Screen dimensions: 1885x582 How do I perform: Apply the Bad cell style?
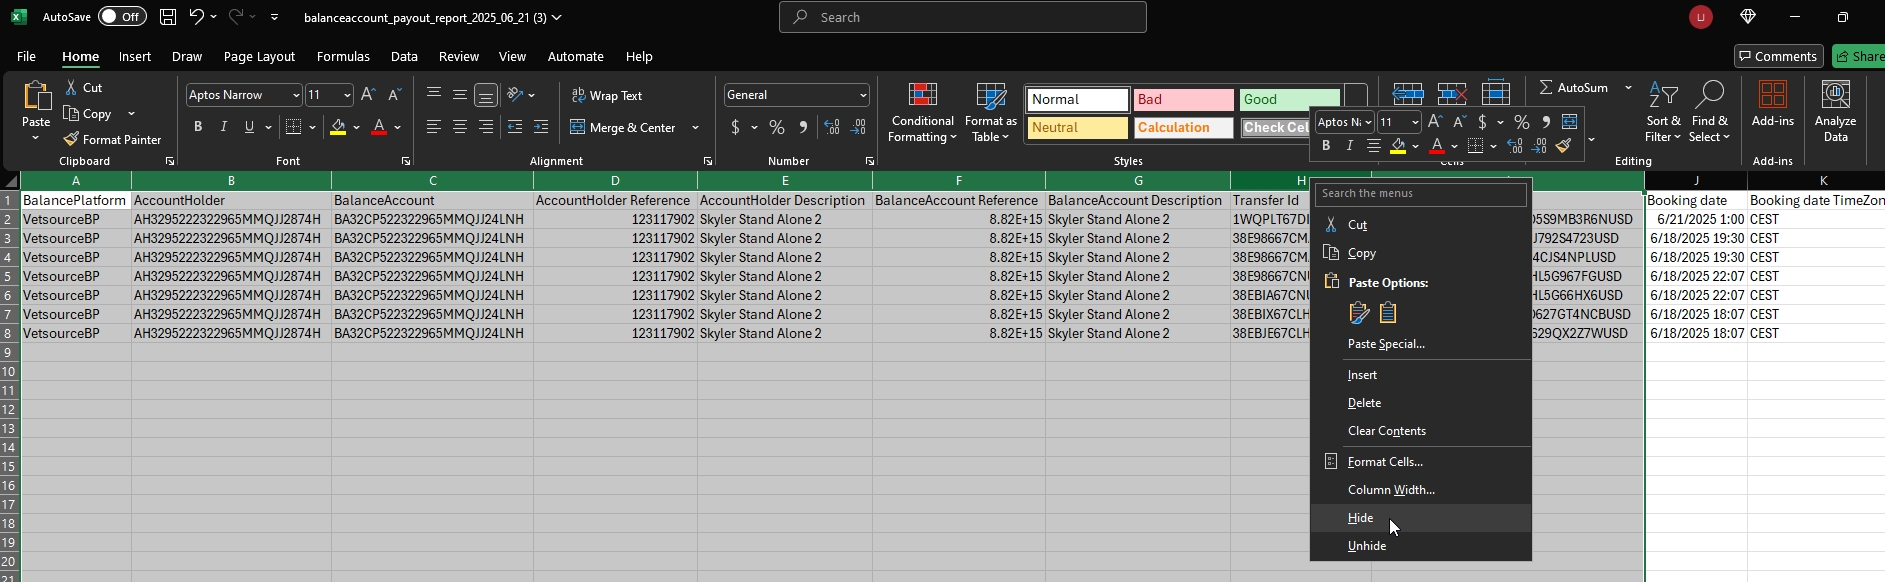[1183, 99]
